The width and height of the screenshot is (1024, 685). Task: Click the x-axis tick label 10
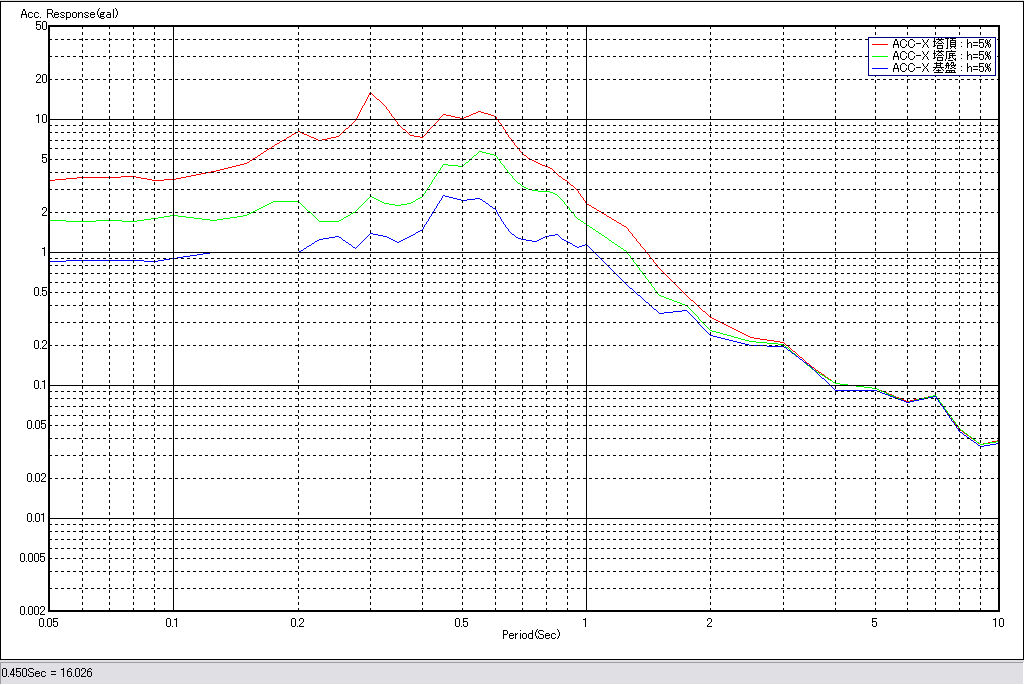[996, 623]
